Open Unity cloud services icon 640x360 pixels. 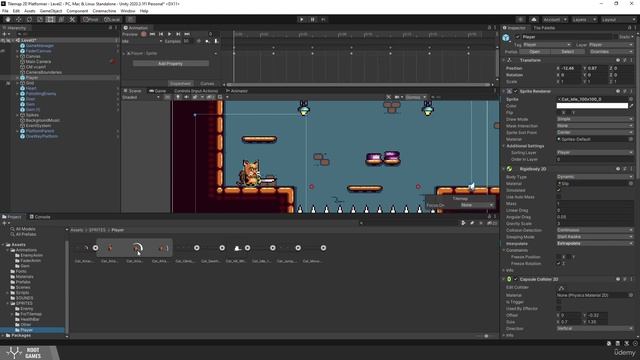pyautogui.click(x=533, y=20)
